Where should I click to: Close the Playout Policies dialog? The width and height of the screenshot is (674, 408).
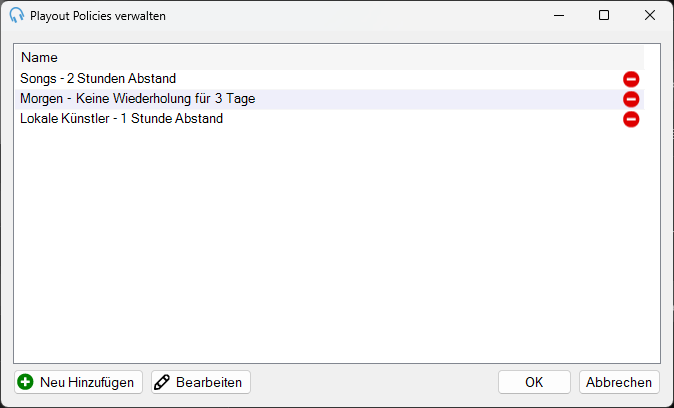[x=650, y=15]
